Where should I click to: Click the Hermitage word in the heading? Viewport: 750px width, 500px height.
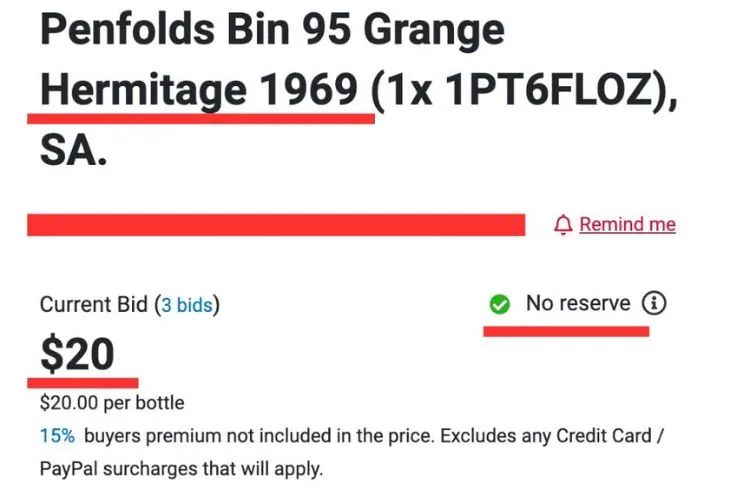142,92
